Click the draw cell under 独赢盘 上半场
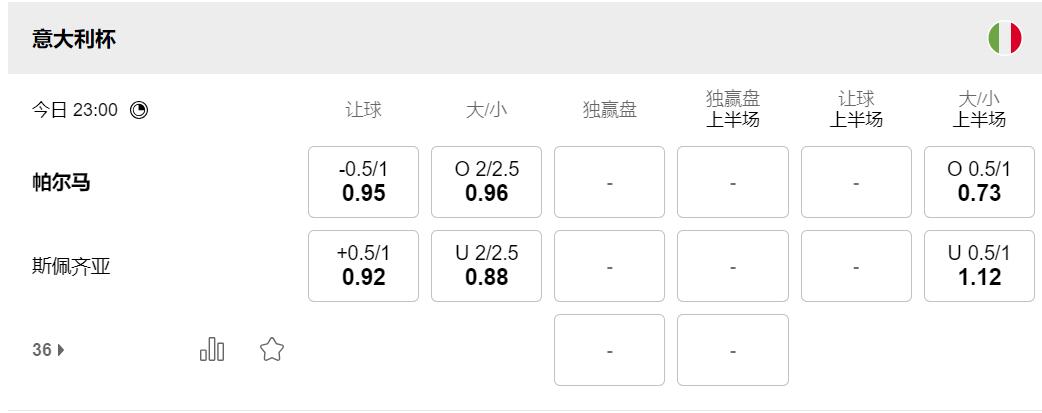This screenshot has width=1042, height=413. (x=732, y=350)
